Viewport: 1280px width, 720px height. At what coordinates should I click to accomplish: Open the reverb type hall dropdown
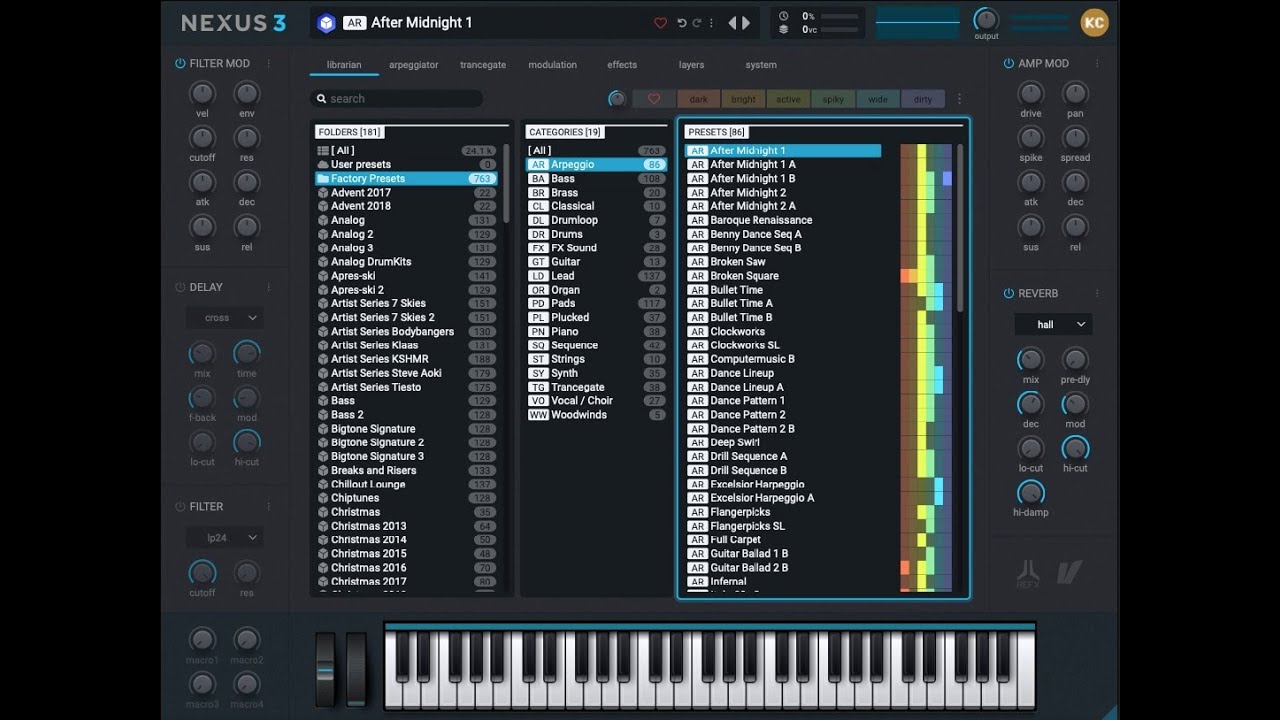(1053, 324)
